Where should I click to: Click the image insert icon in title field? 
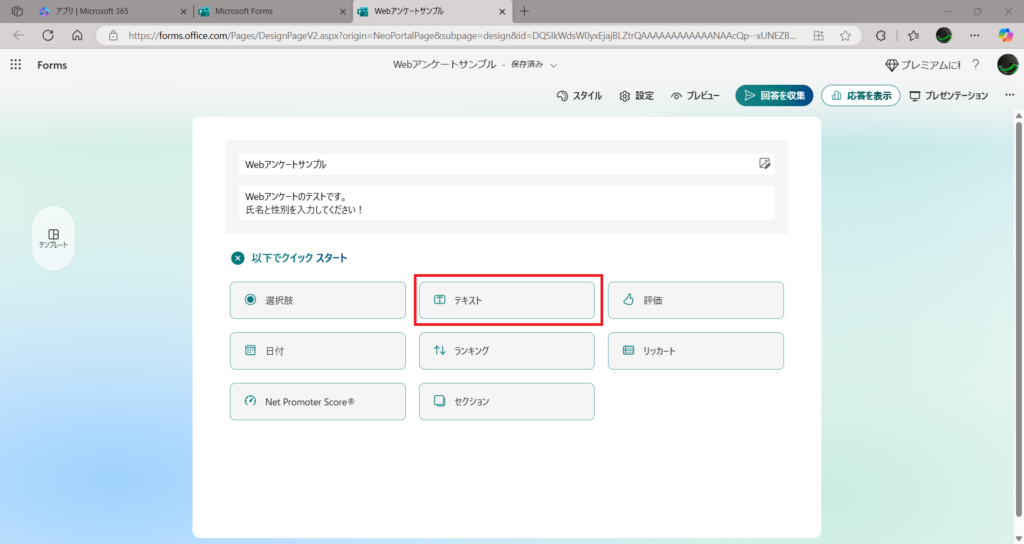(x=764, y=164)
